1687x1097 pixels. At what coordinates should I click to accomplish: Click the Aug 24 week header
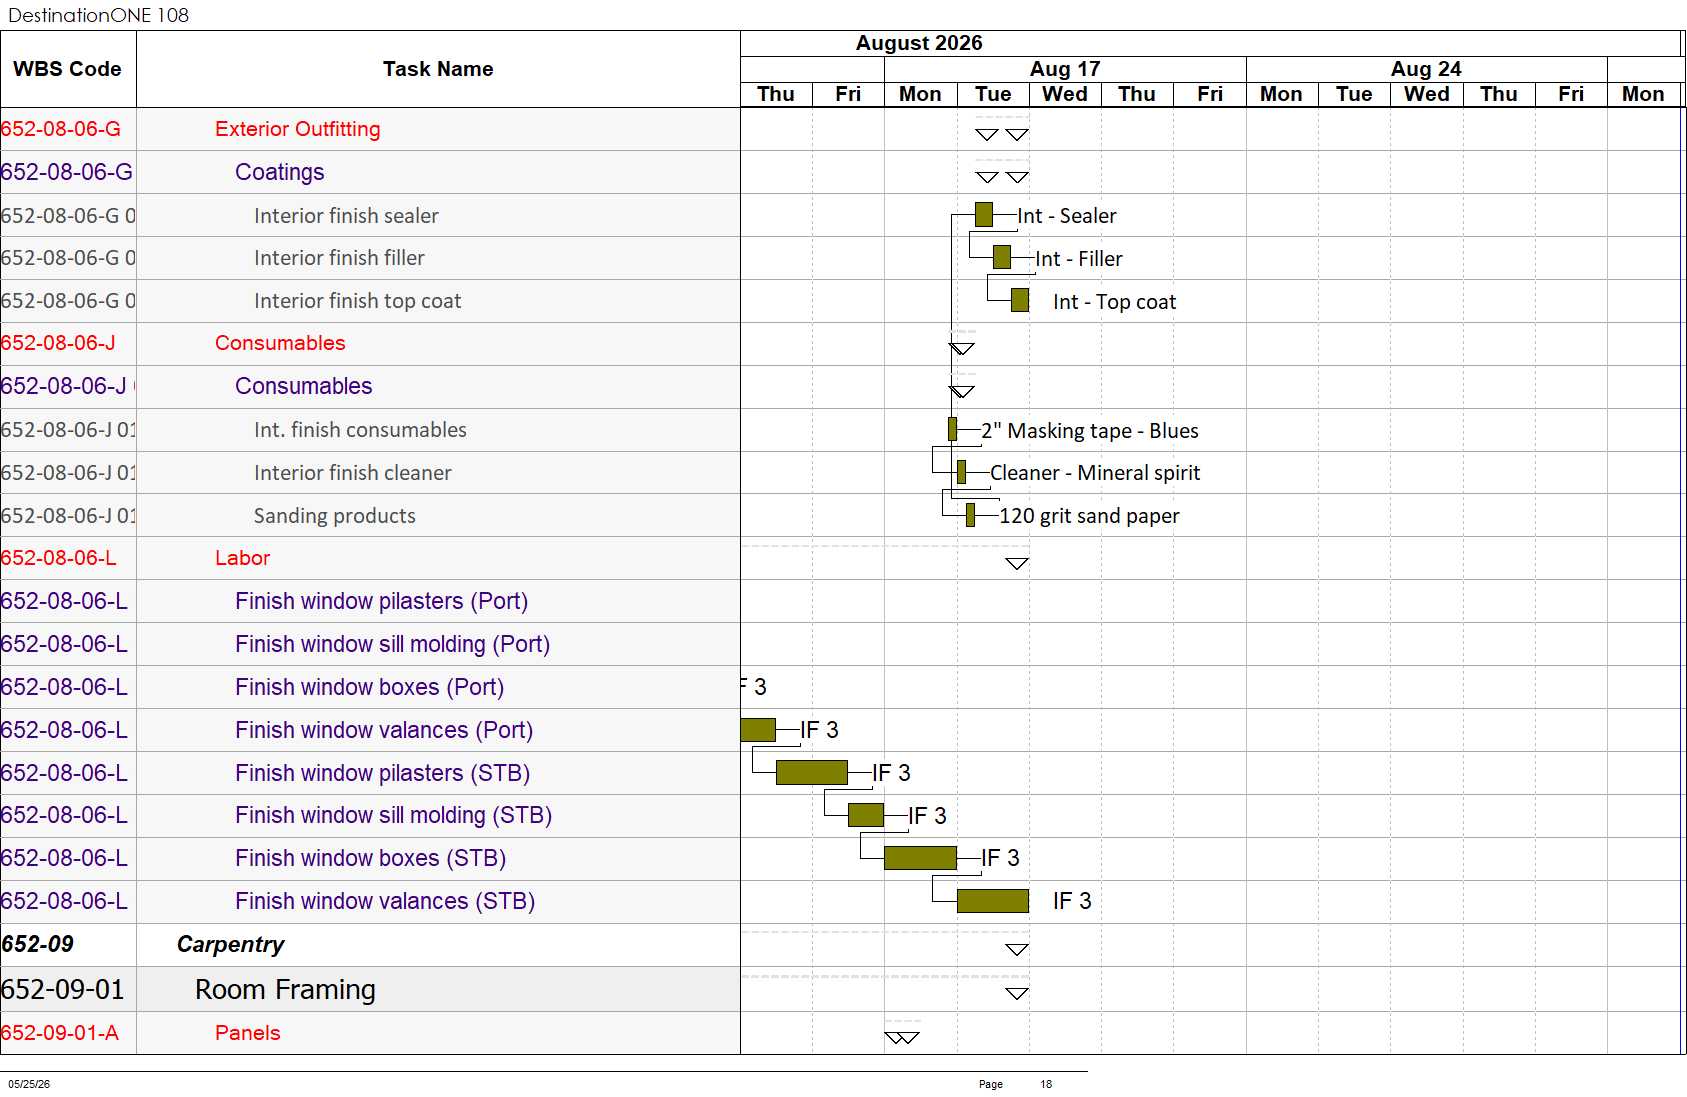tap(1426, 69)
